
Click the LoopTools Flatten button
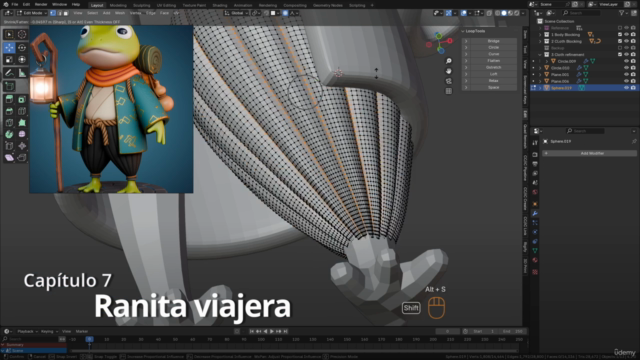point(493,61)
